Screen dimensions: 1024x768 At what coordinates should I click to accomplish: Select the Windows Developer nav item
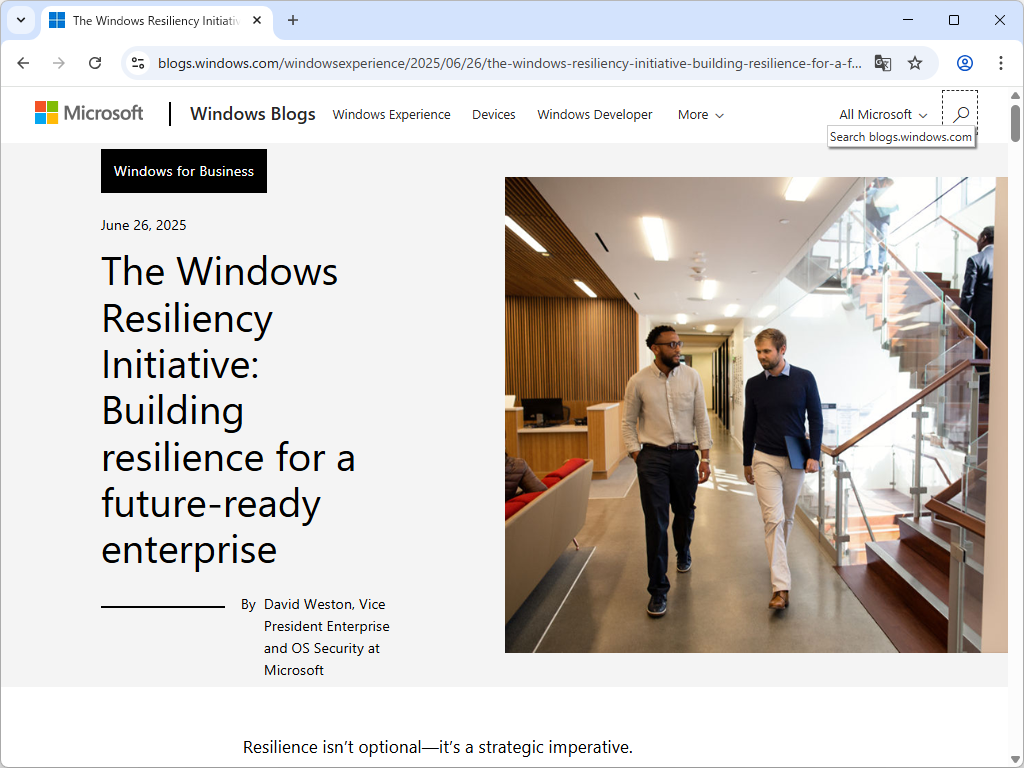coord(594,114)
